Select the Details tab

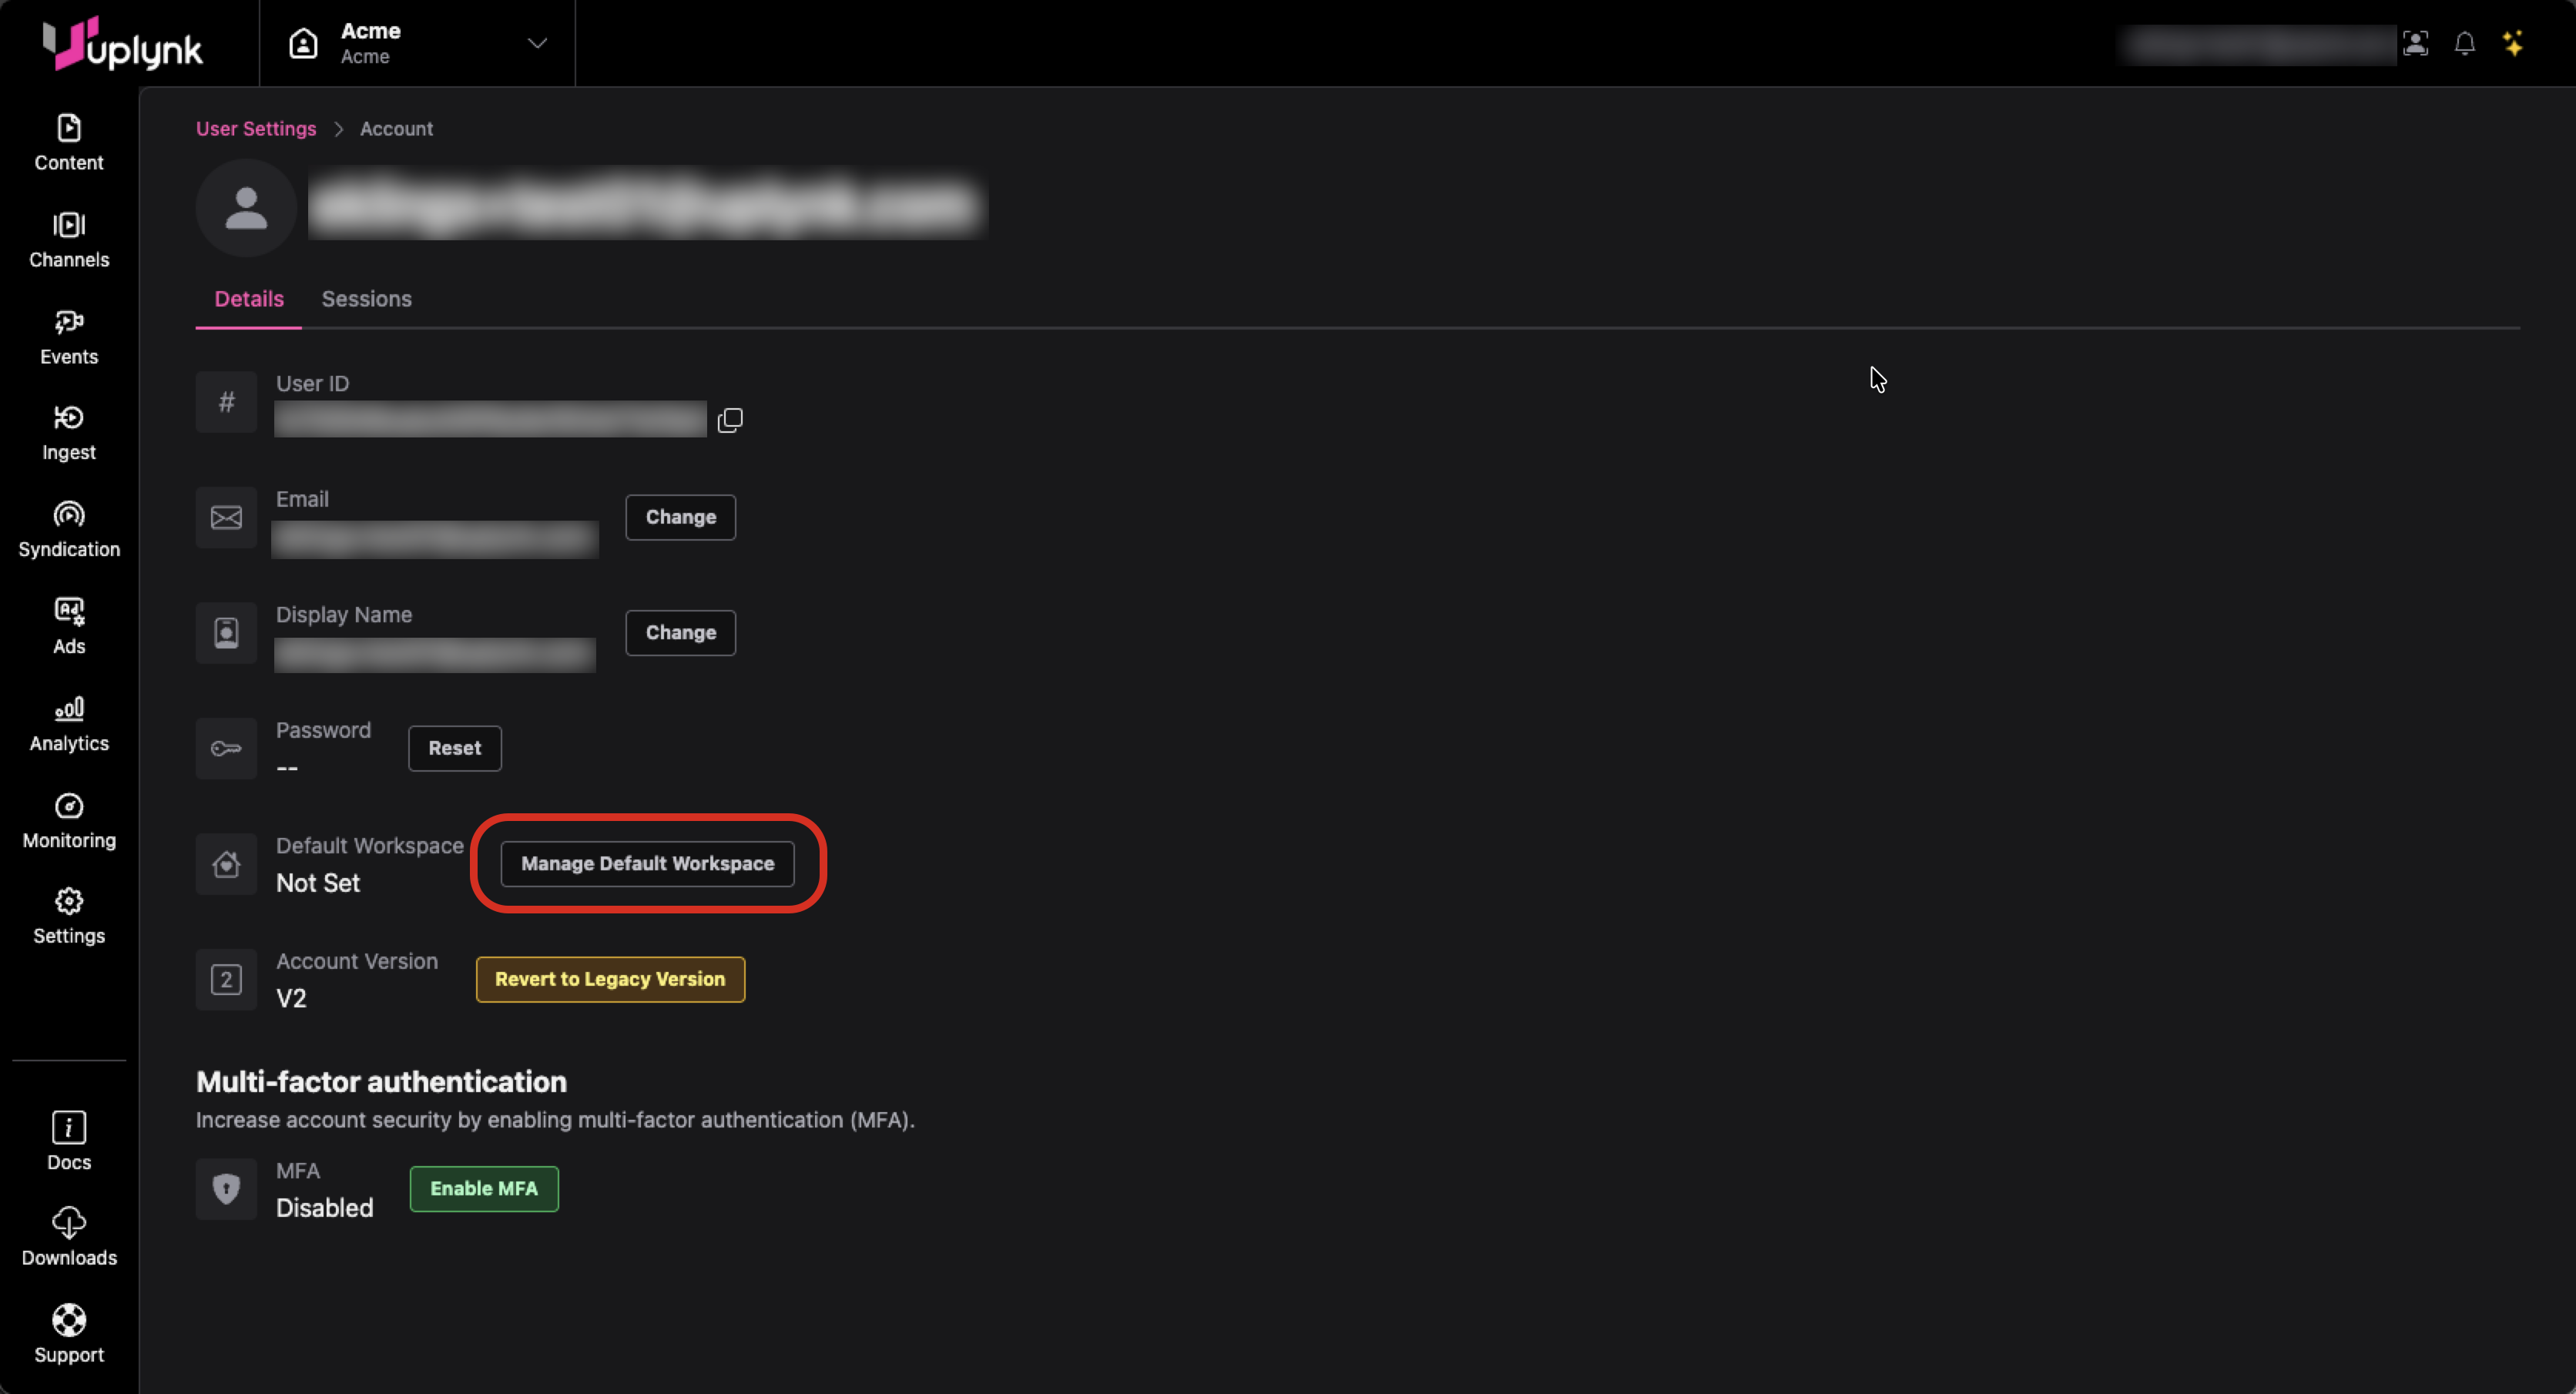[x=248, y=299]
